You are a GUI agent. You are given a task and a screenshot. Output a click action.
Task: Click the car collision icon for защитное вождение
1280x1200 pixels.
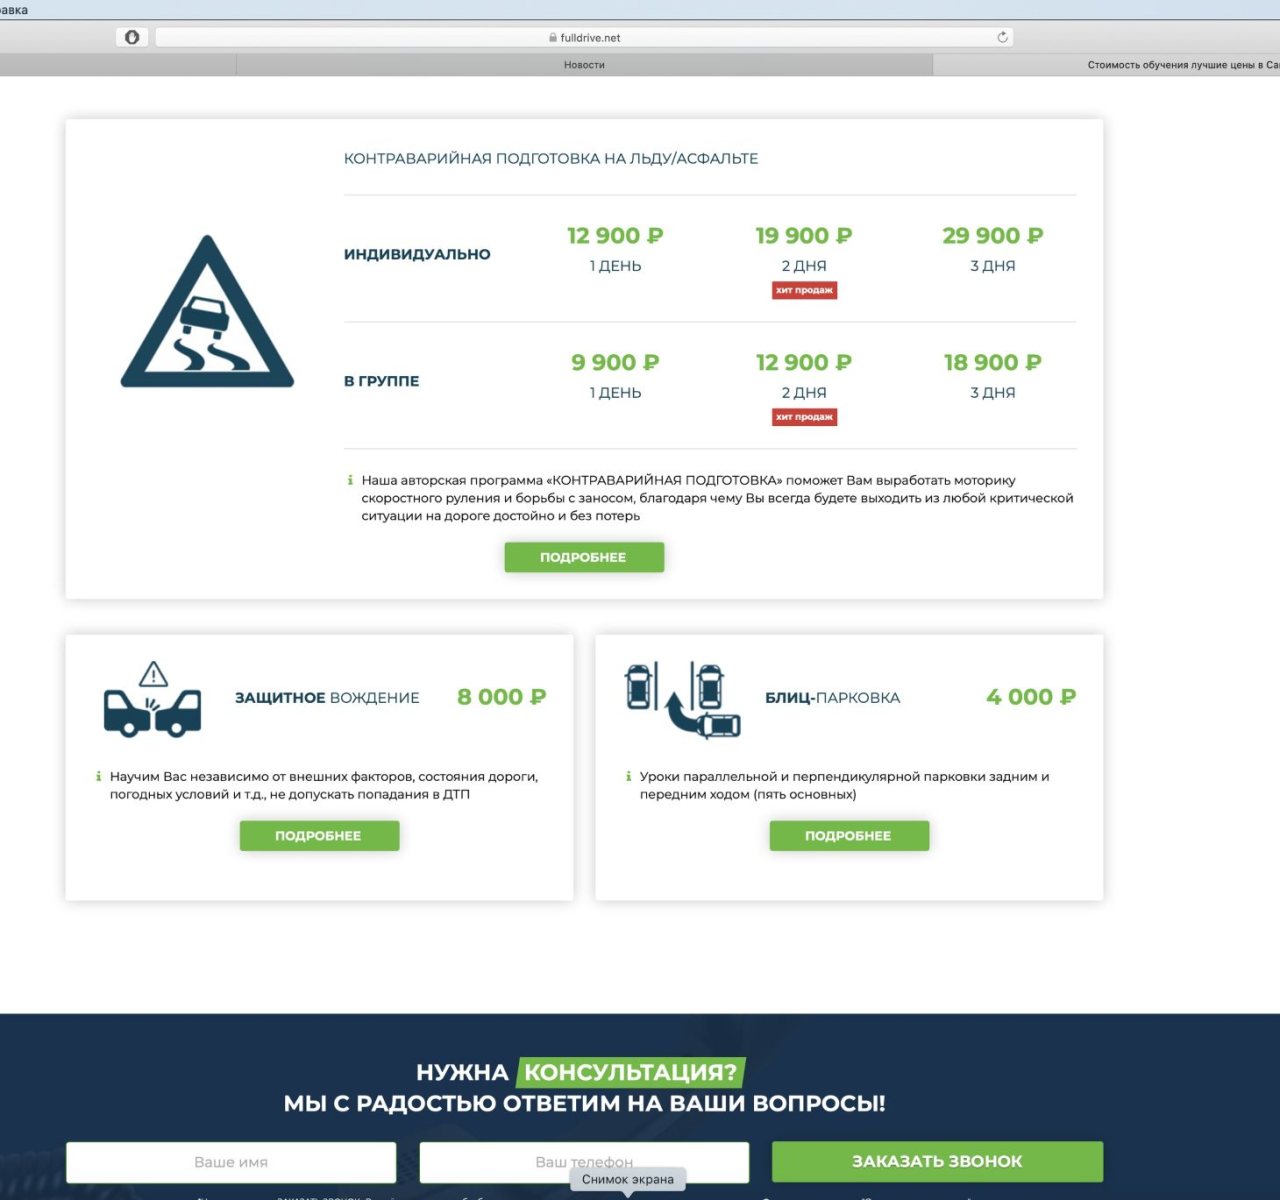153,700
